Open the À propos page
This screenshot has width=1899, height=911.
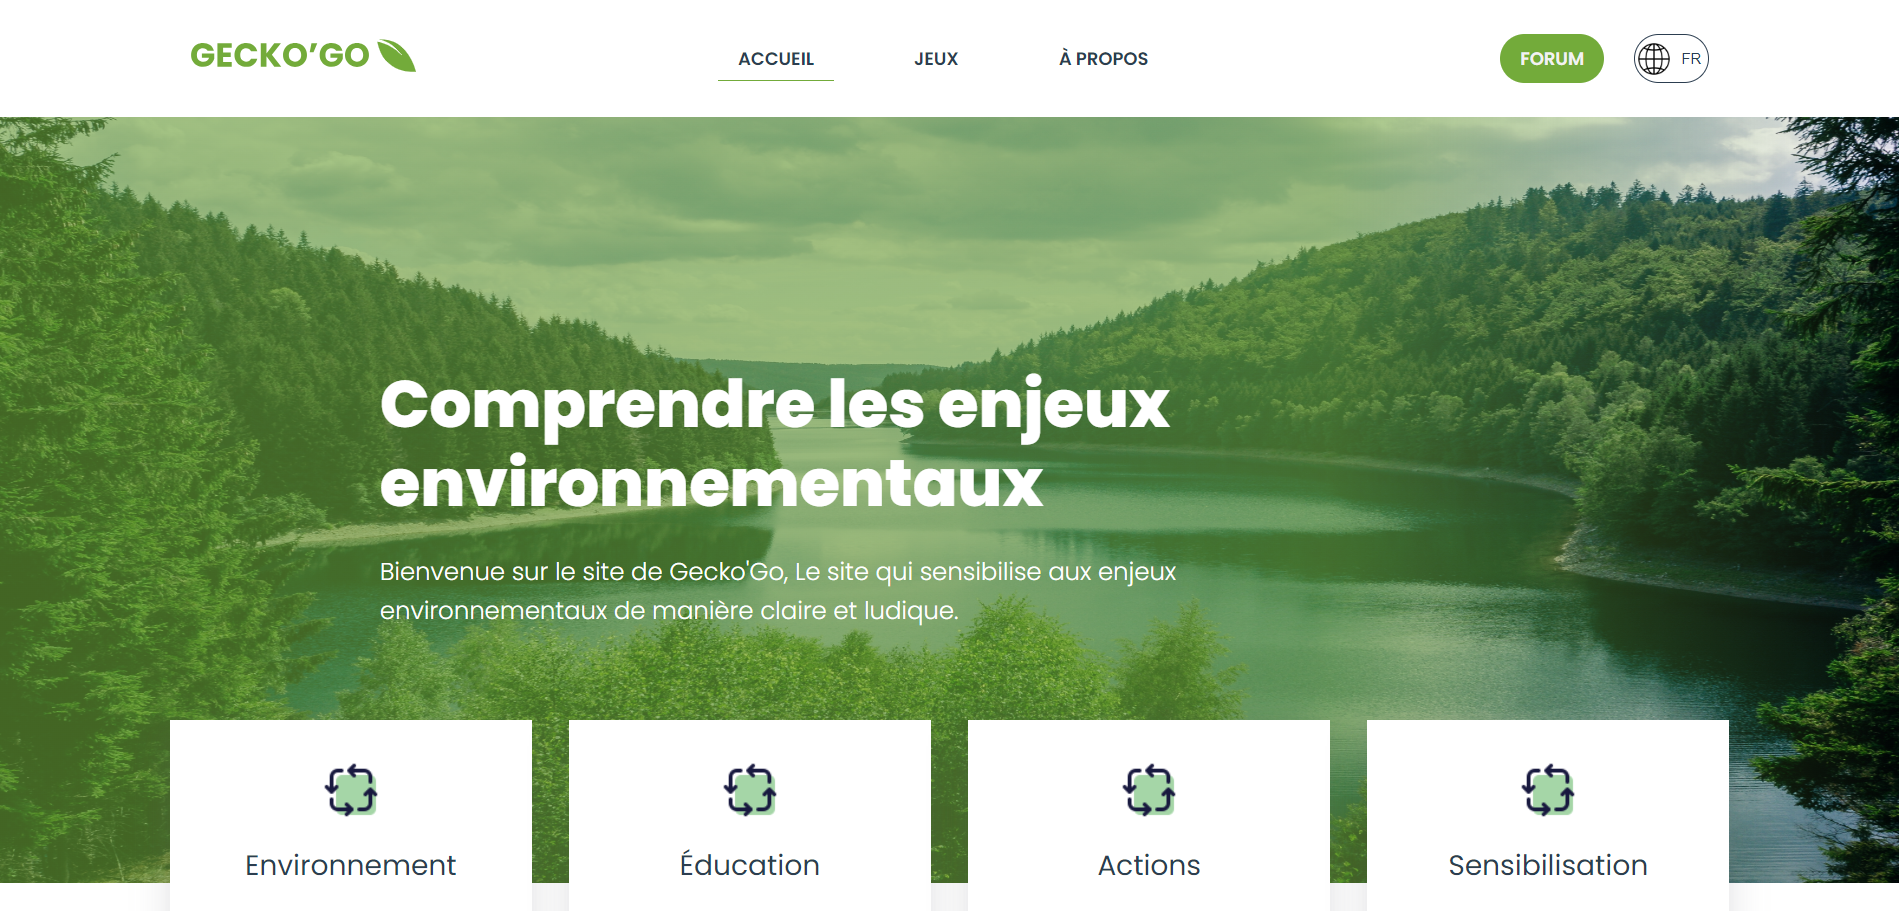(1103, 59)
